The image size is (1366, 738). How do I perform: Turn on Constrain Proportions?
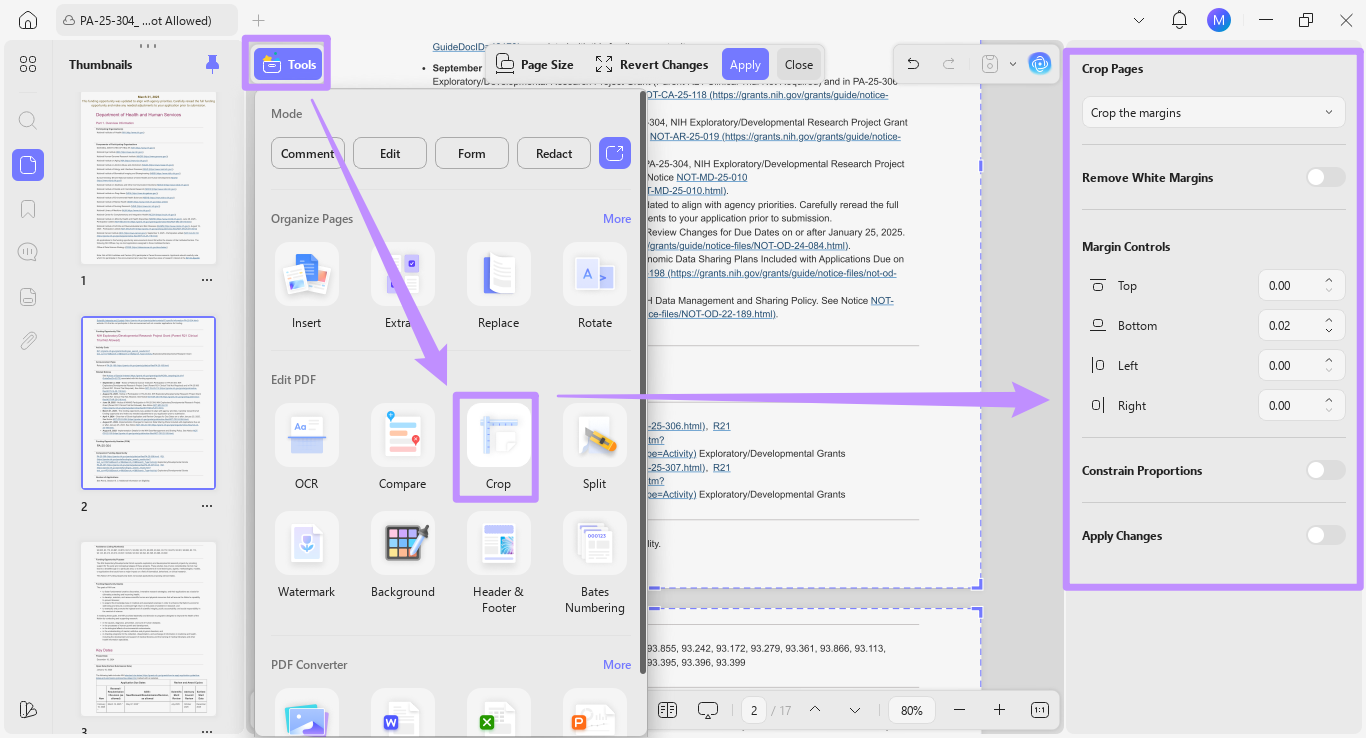click(x=1326, y=470)
